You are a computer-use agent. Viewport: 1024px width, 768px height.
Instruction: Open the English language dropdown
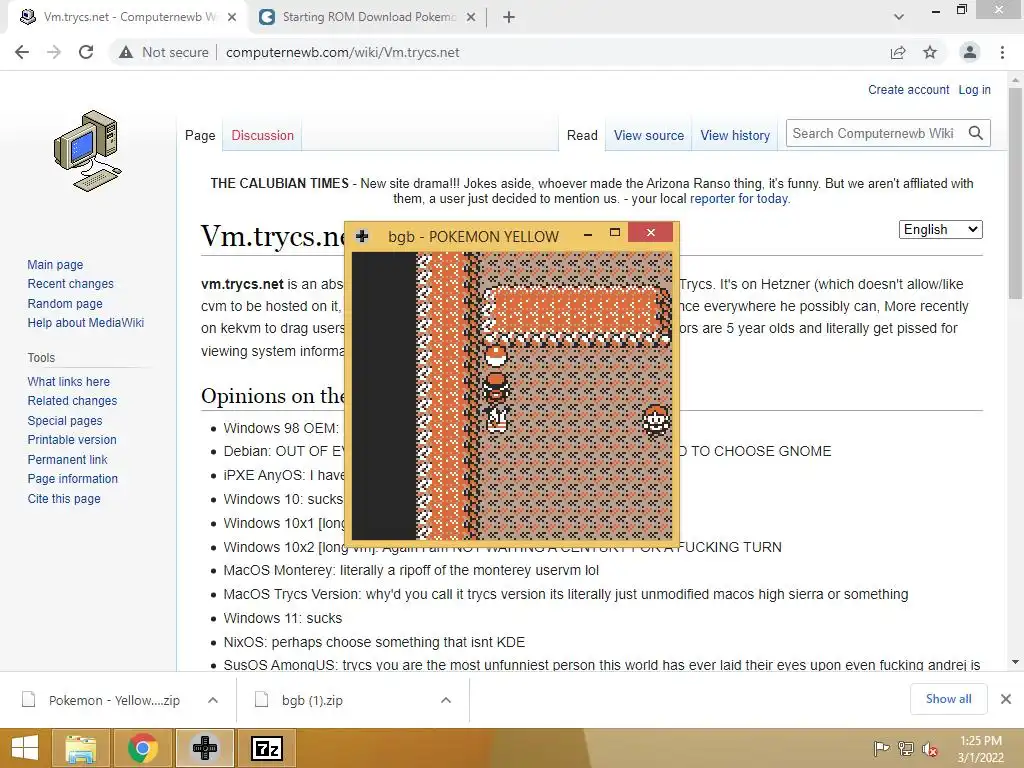pos(940,229)
